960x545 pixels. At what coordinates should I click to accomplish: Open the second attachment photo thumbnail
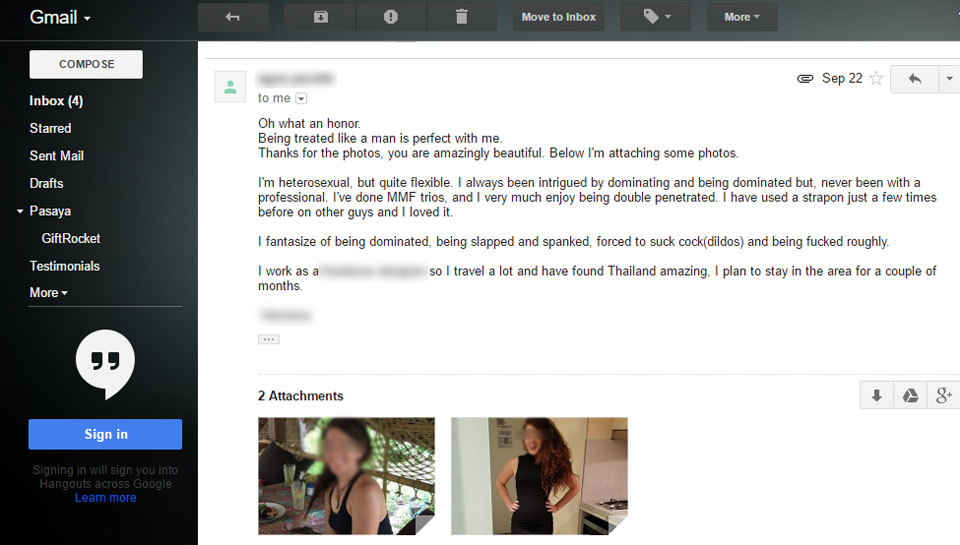[539, 476]
